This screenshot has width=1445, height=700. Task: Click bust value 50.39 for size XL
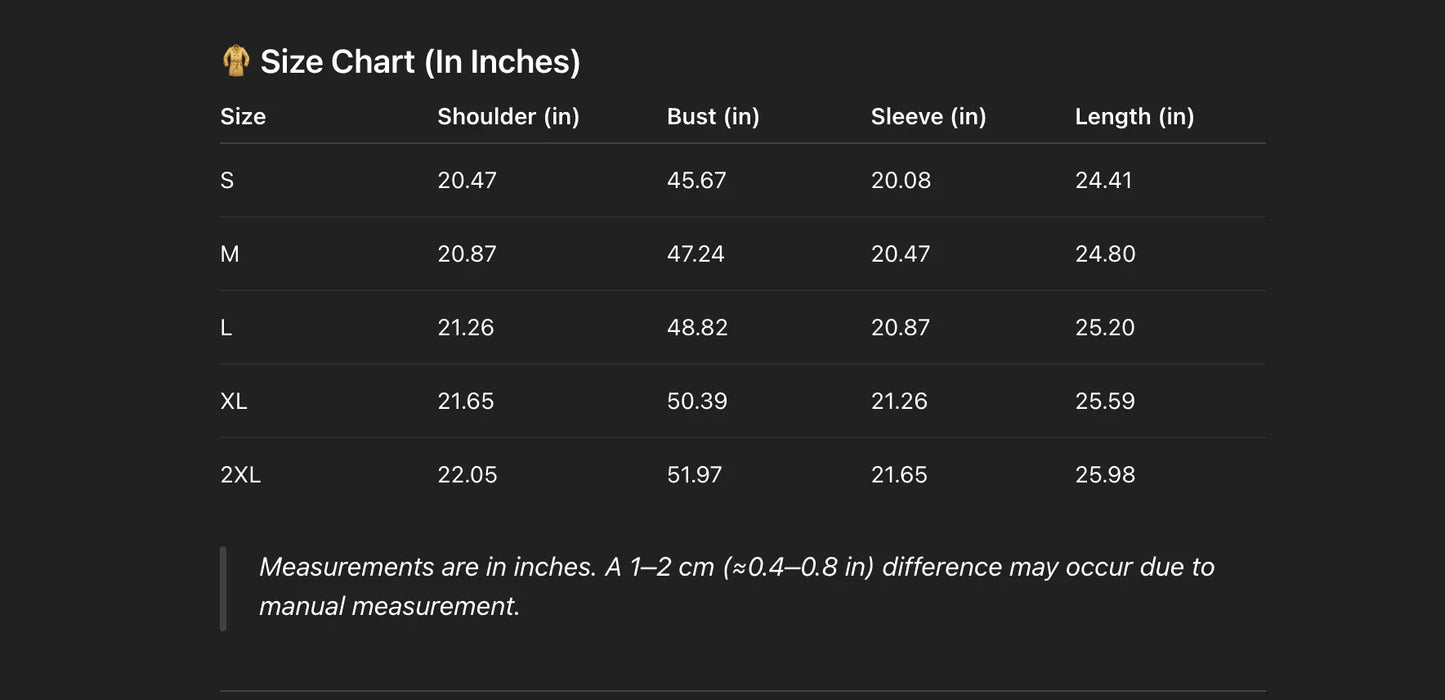697,402
